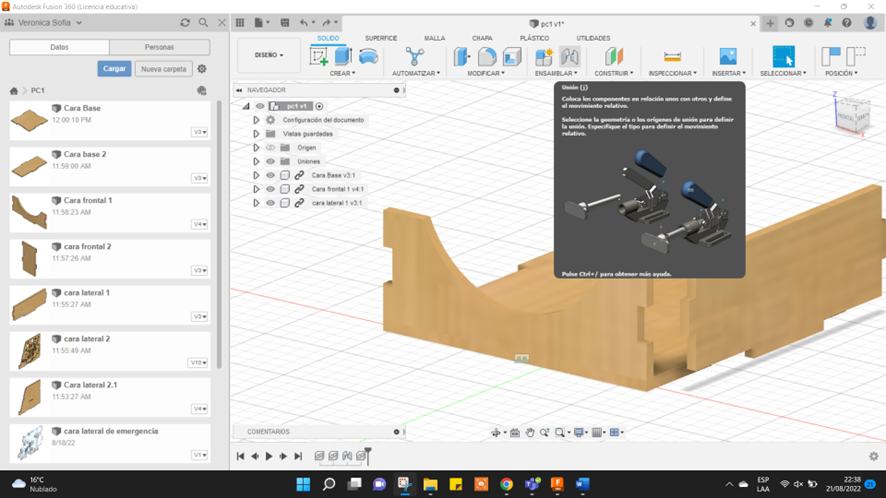Screen dimensions: 886x498
Task: Select the Shell modify icon
Action: (x=512, y=57)
